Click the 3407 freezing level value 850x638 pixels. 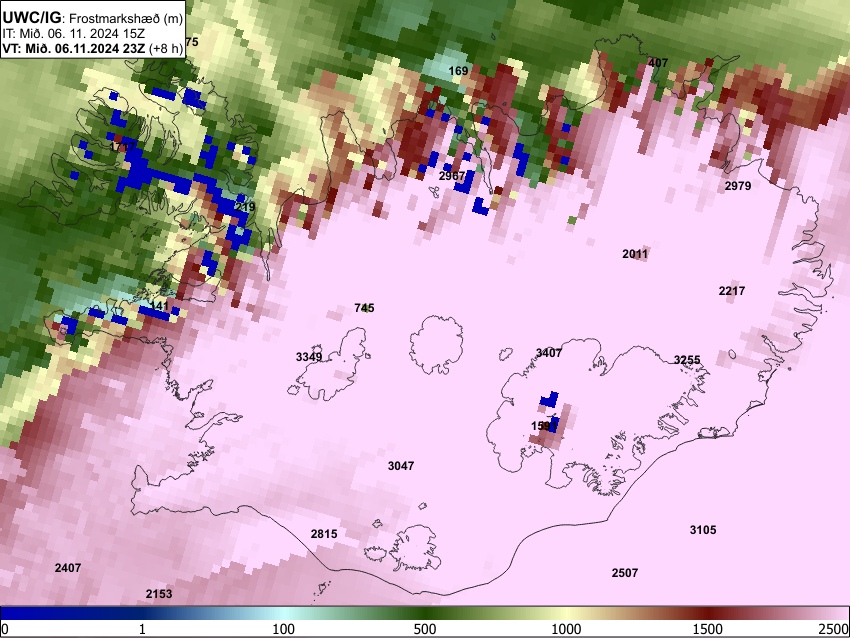click(549, 353)
